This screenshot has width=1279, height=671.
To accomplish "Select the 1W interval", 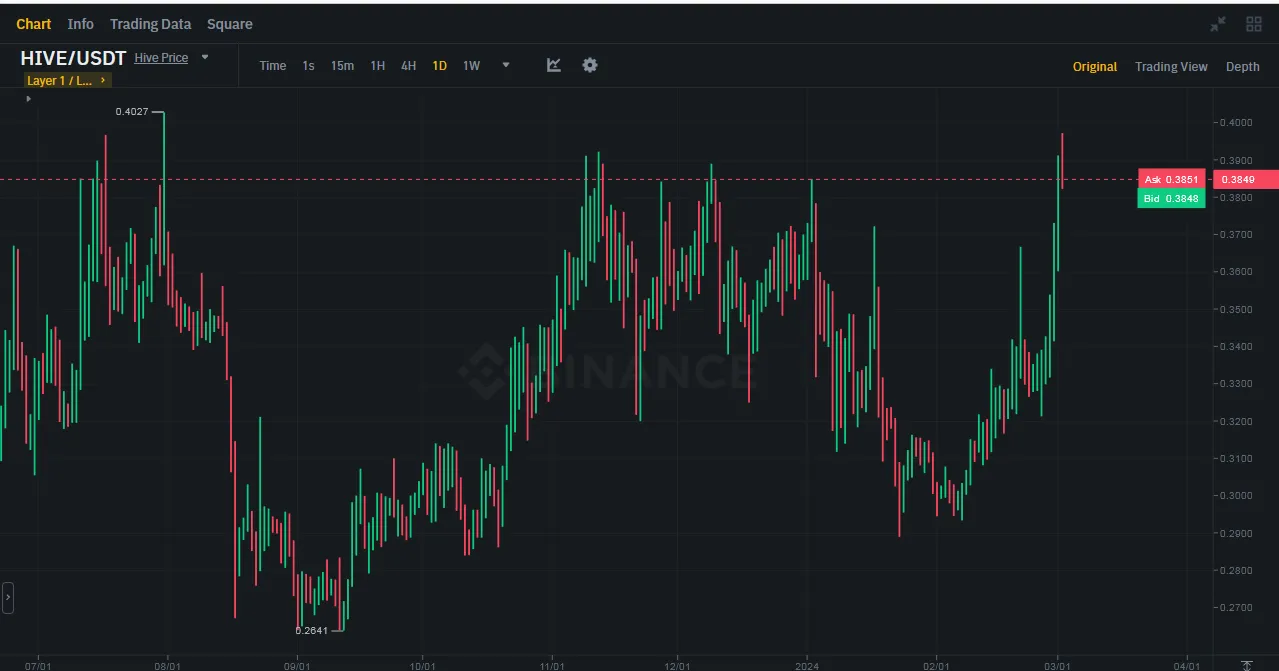I will 471,66.
